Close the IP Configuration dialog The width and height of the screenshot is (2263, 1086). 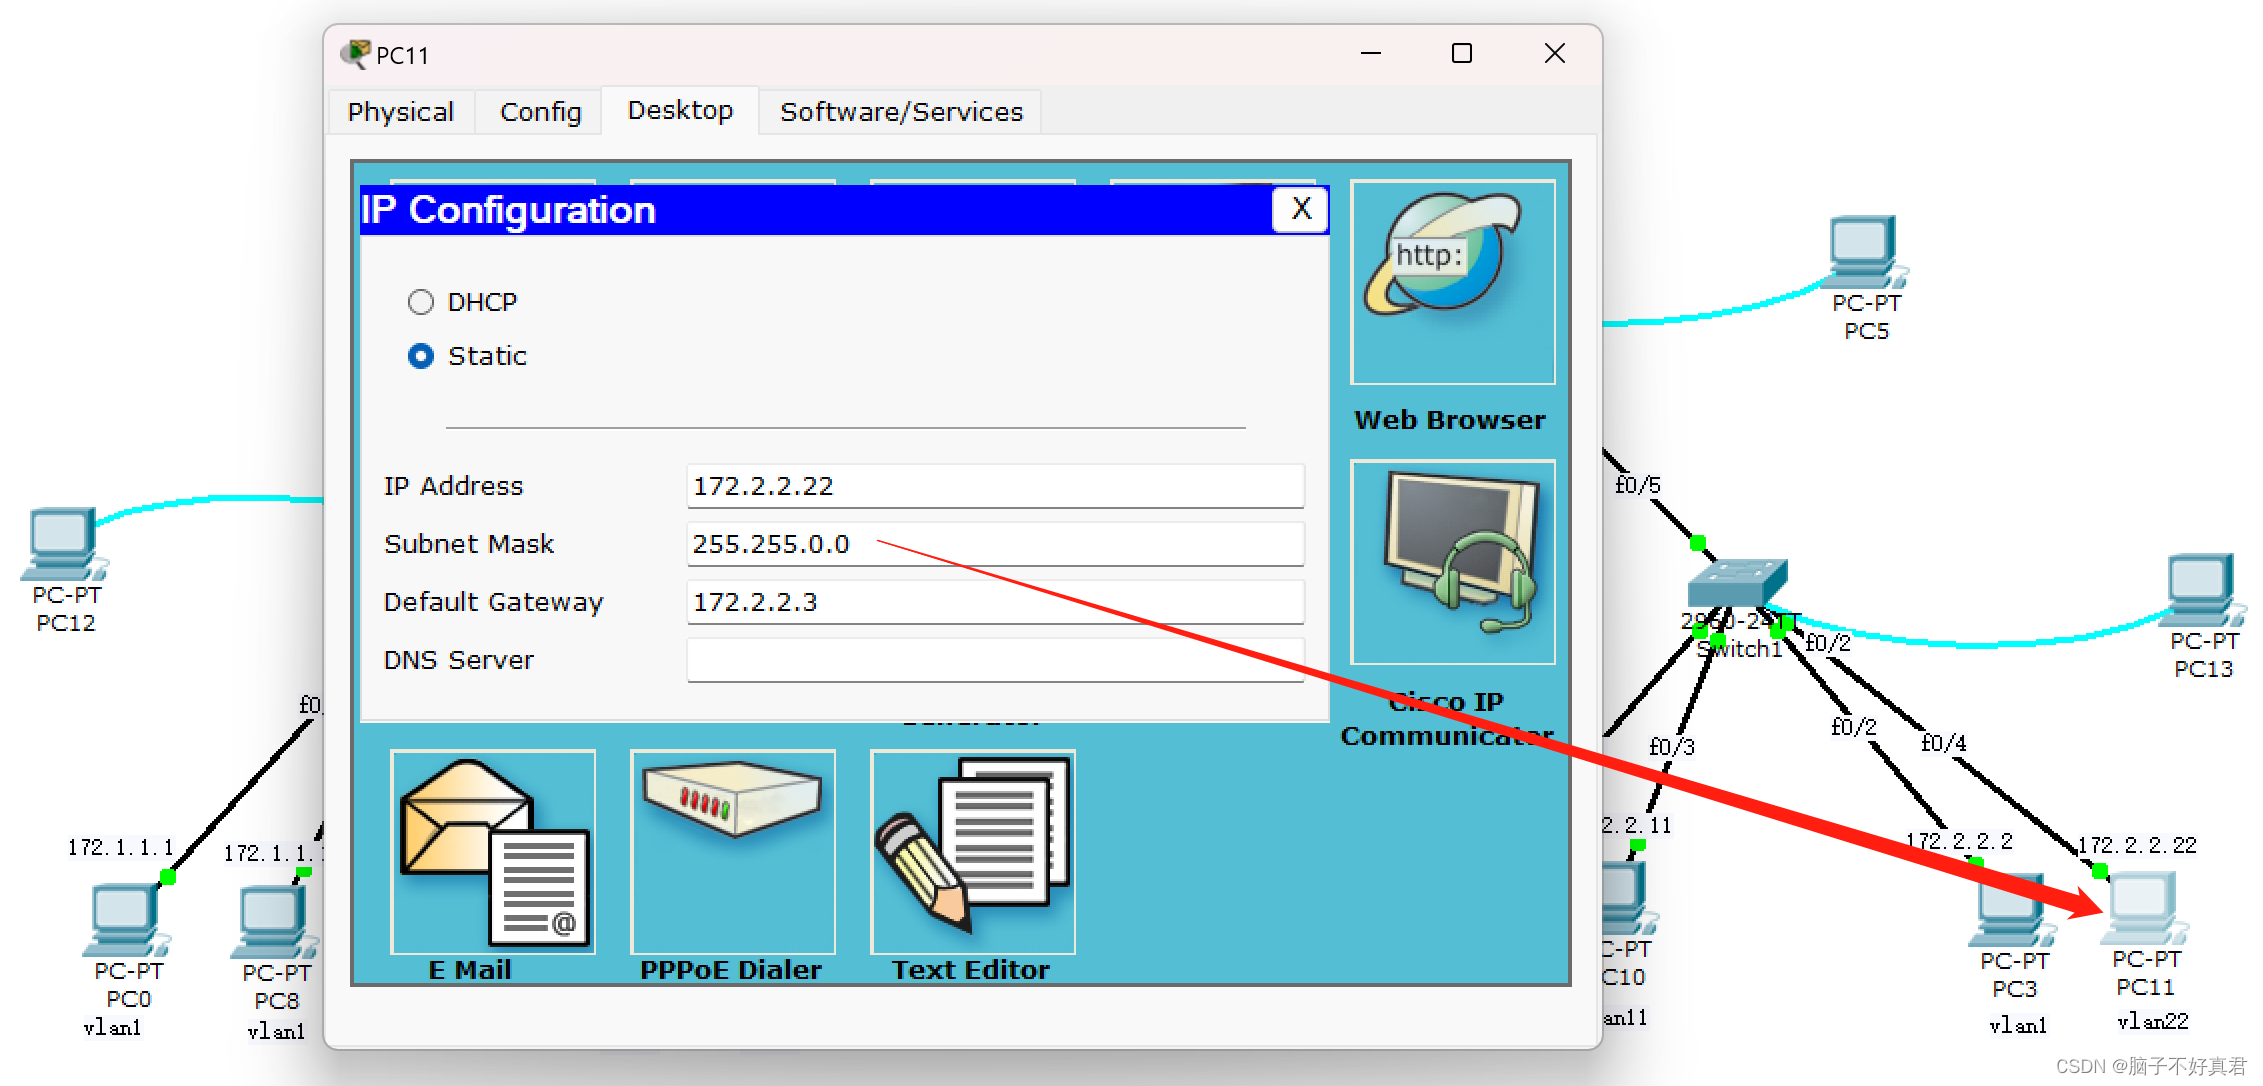tap(1300, 210)
